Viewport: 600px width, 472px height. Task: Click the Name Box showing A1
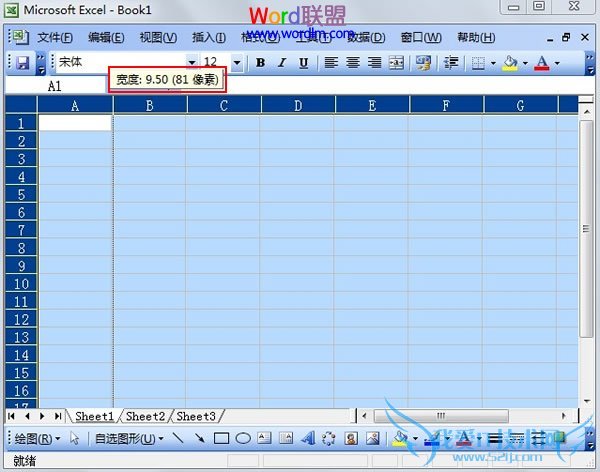click(x=55, y=86)
